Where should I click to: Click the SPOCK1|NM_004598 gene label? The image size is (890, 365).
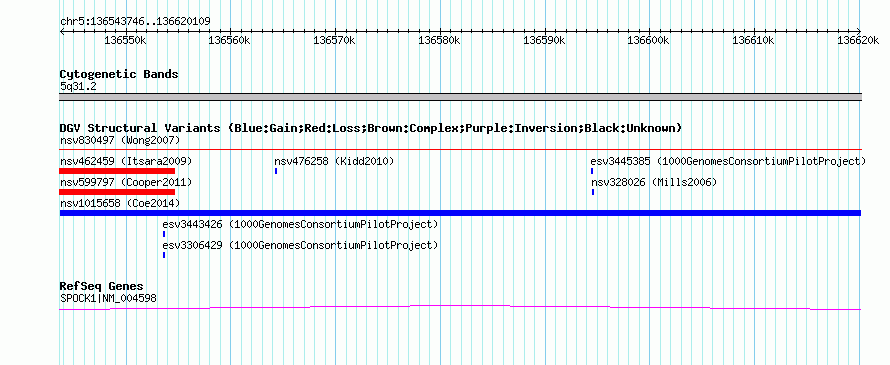(x=108, y=298)
